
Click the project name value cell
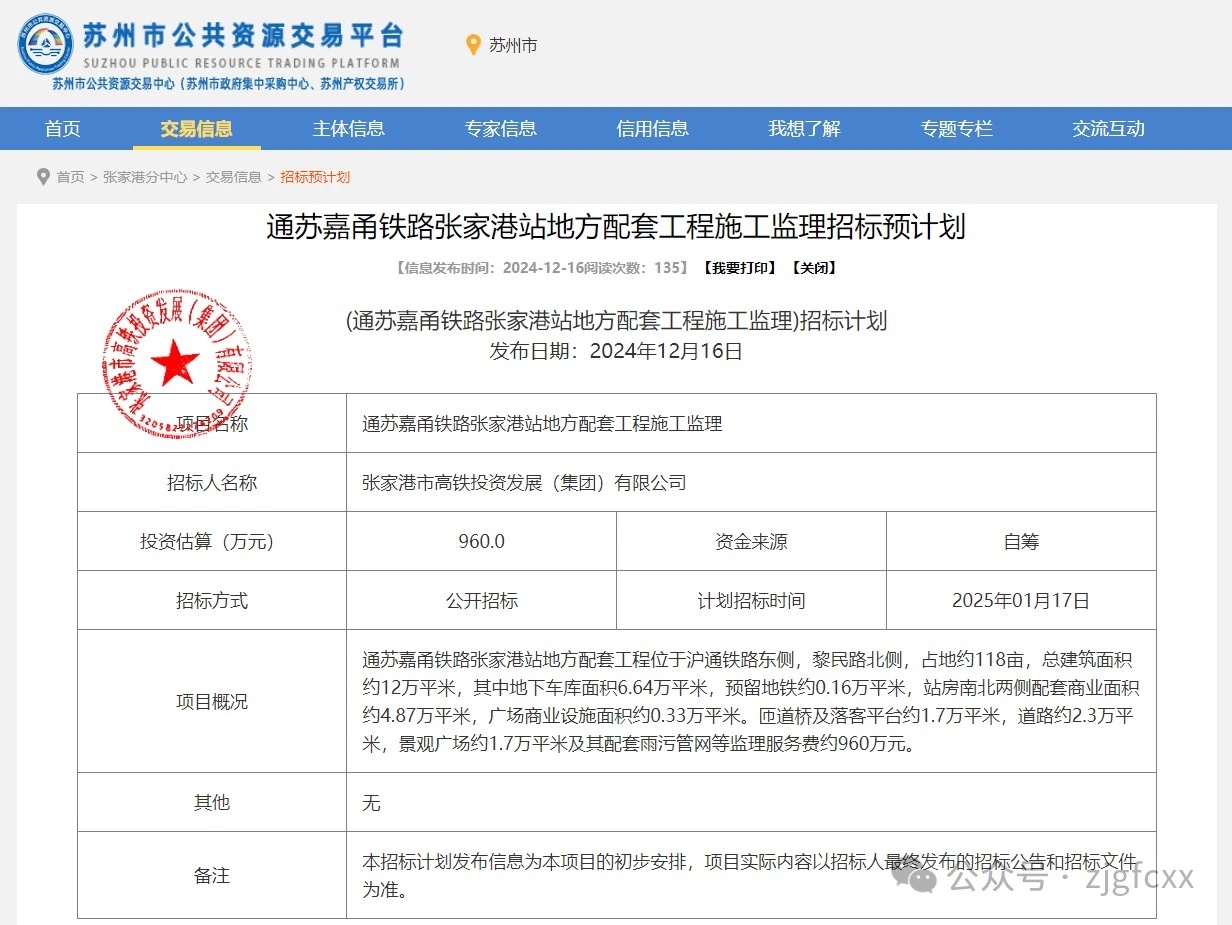pos(751,424)
